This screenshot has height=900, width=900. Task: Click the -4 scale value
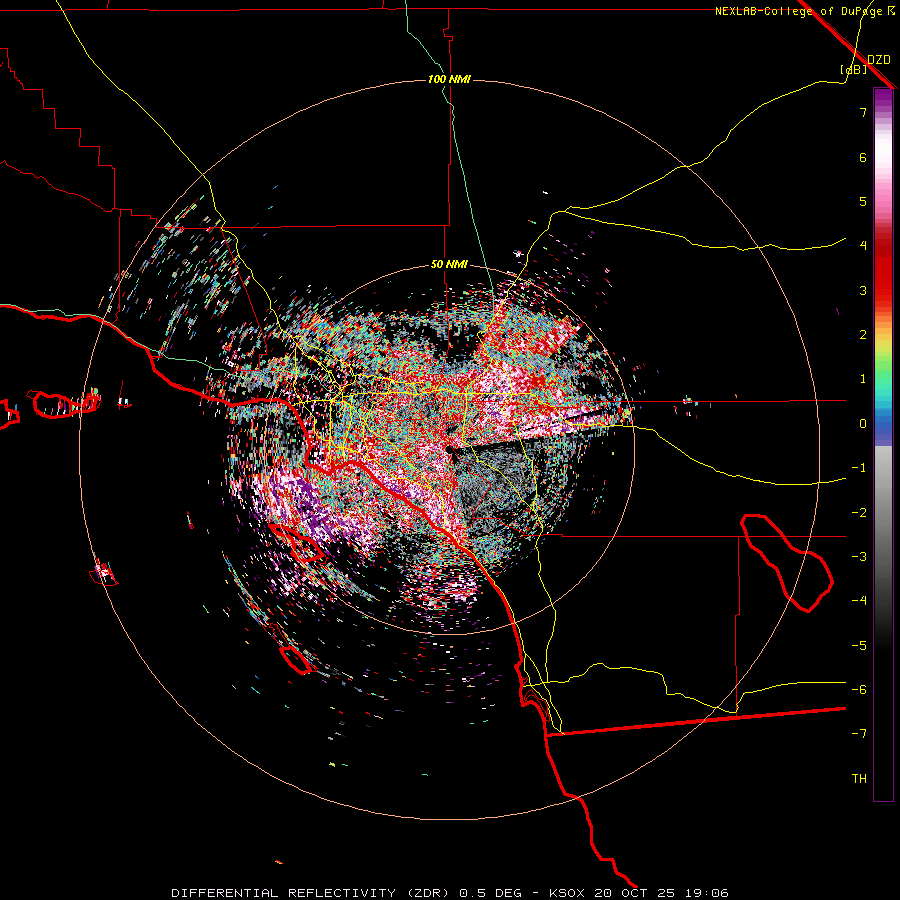pos(859,600)
